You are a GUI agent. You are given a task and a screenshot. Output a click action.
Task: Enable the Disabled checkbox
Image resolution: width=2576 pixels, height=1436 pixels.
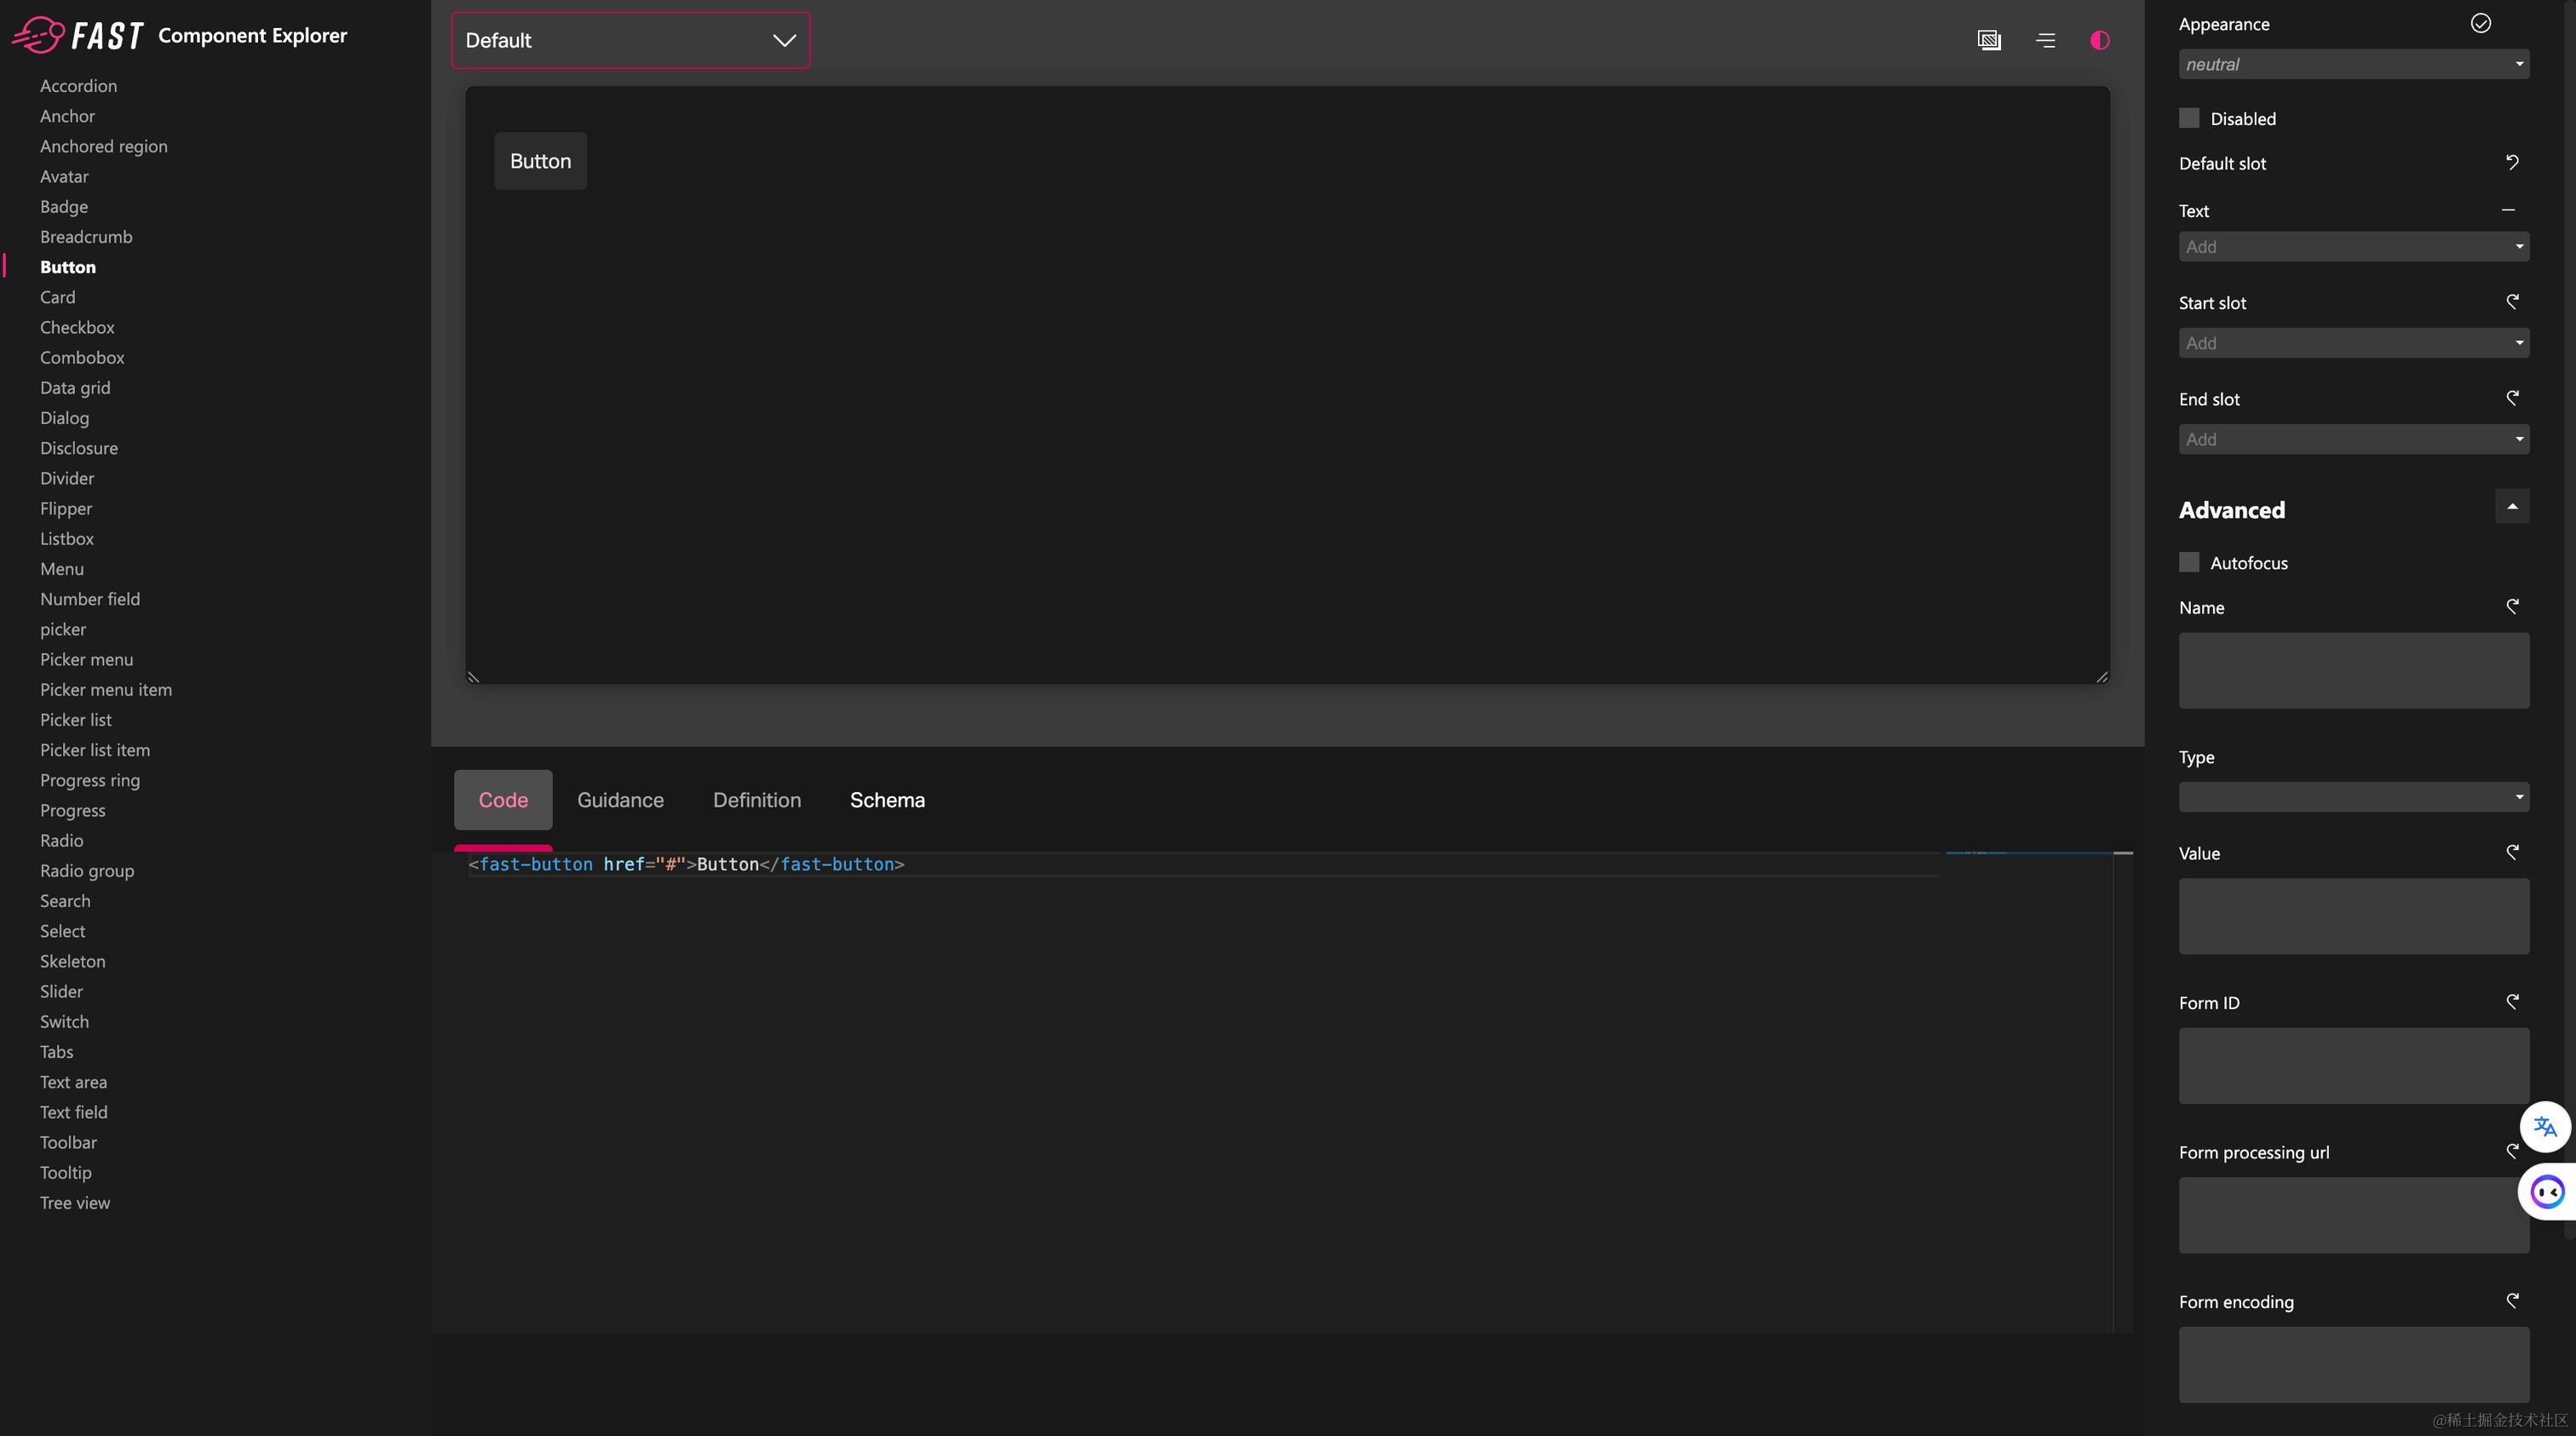pyautogui.click(x=2189, y=118)
